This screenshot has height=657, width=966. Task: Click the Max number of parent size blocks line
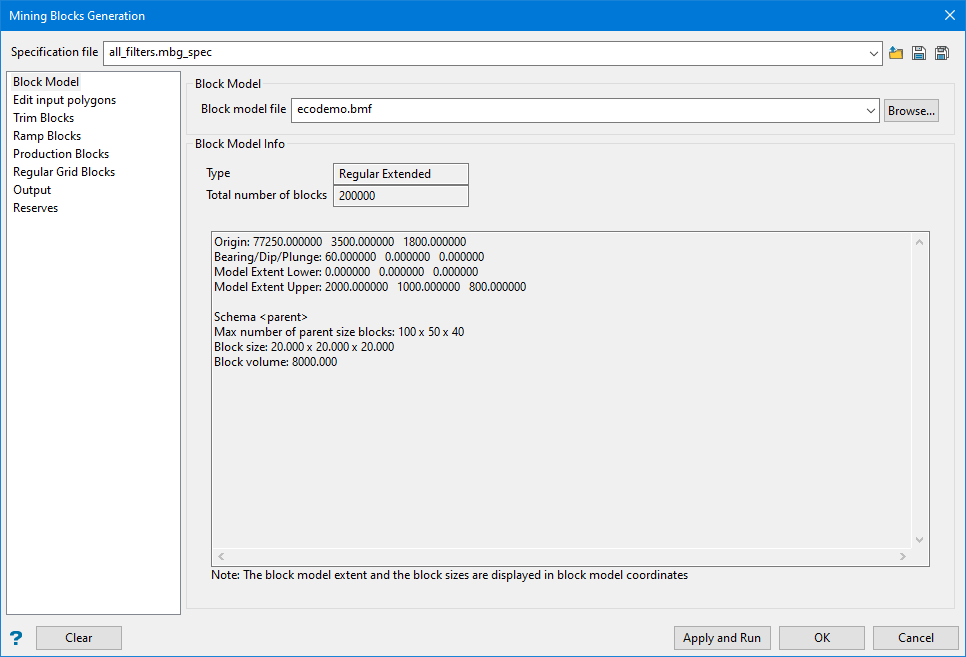[x=339, y=332]
